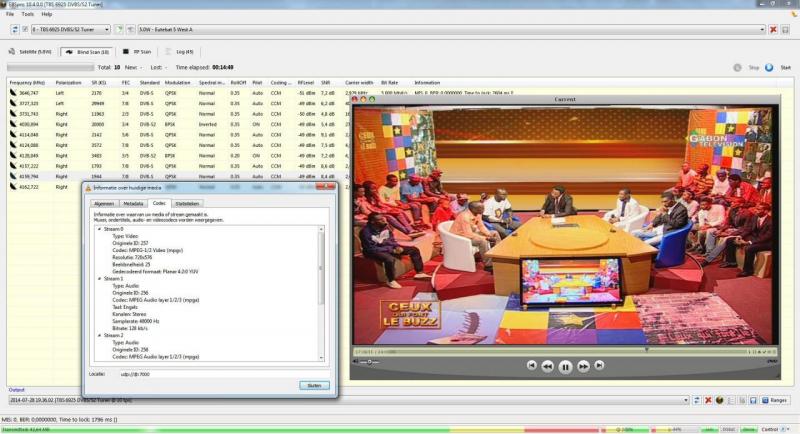Open the Tools menu
Image resolution: width=800 pixels, height=434 pixels.
pos(27,14)
